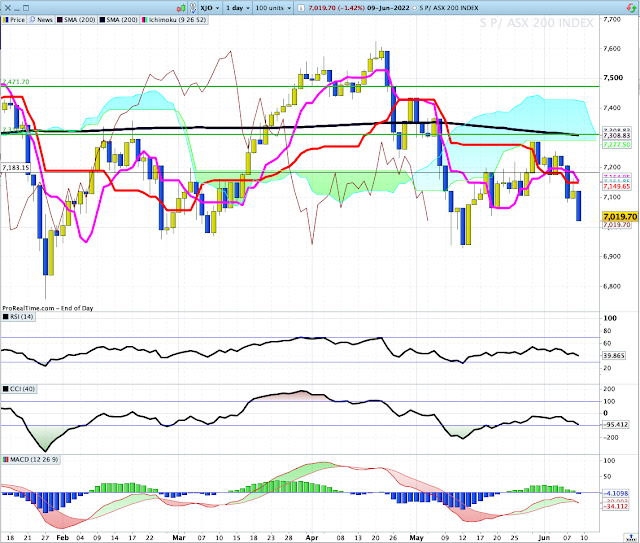Screen dimensions: 640x543
Task: Click the News label
Action: pyautogui.click(x=41, y=20)
